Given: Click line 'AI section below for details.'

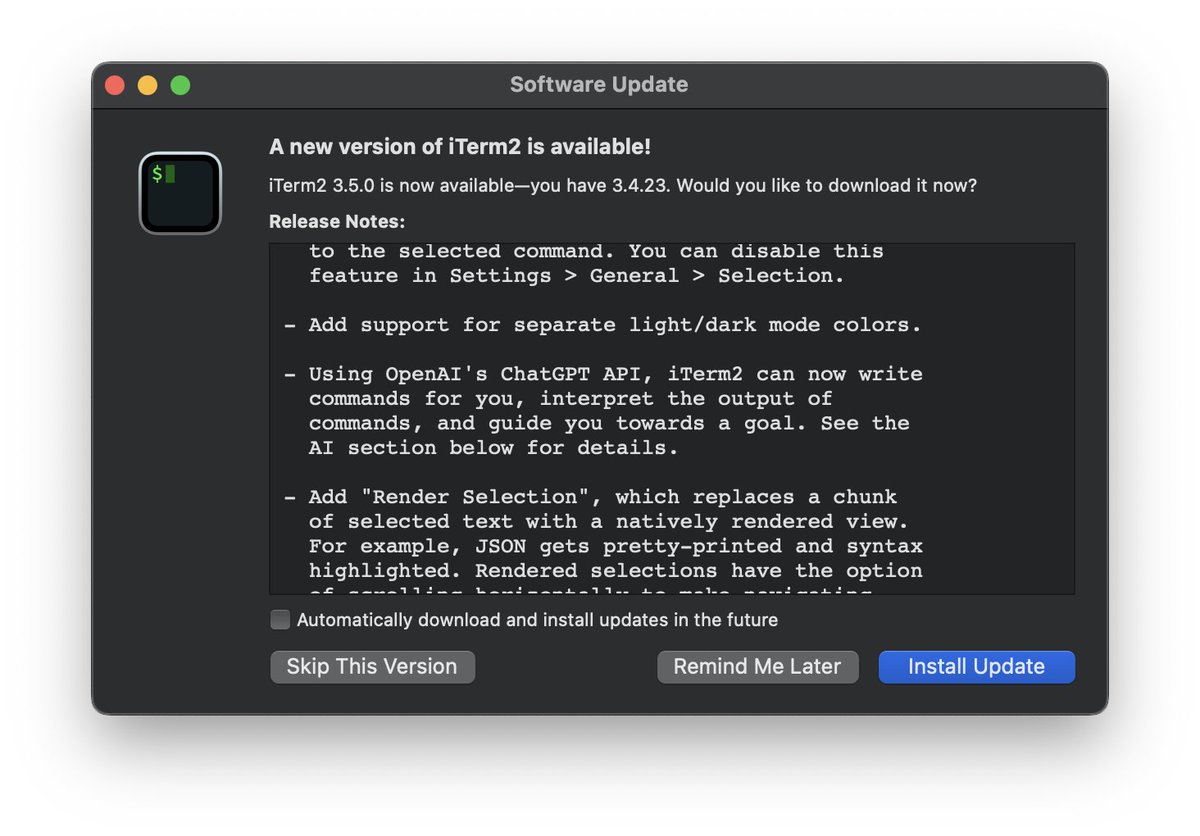Looking at the screenshot, I should [x=494, y=448].
